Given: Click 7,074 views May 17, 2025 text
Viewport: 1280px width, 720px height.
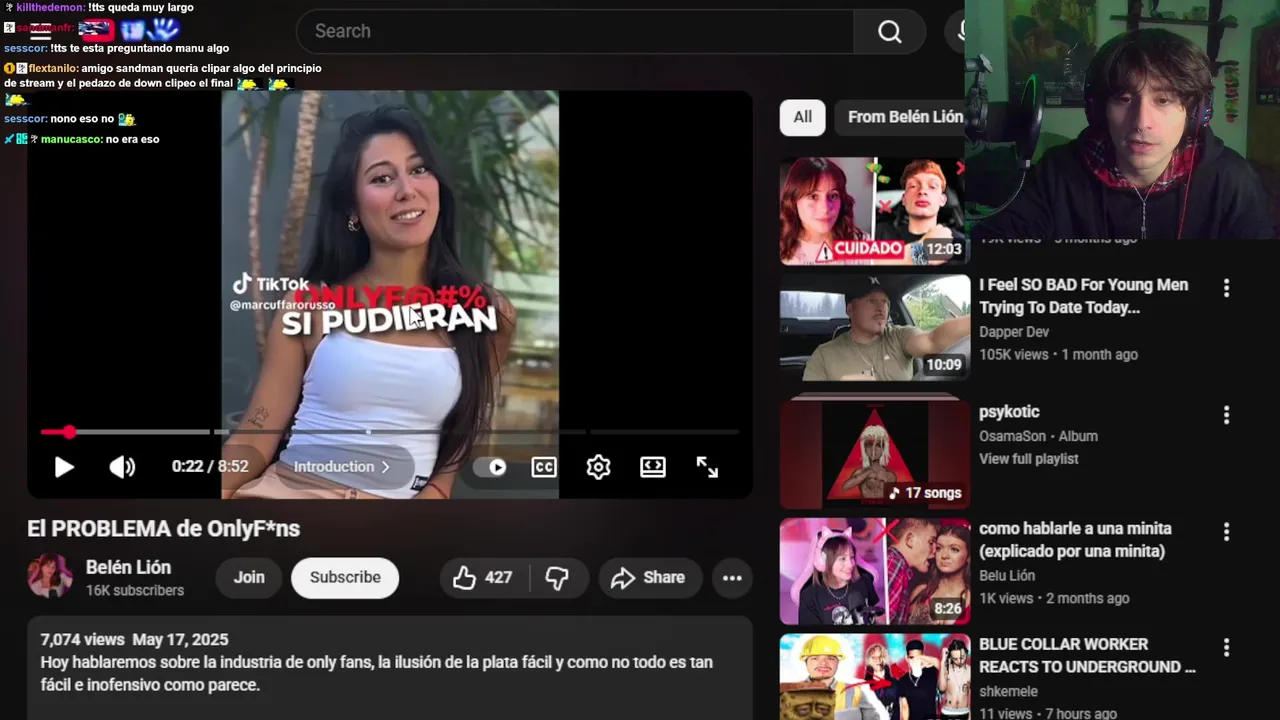Looking at the screenshot, I should [x=134, y=640].
